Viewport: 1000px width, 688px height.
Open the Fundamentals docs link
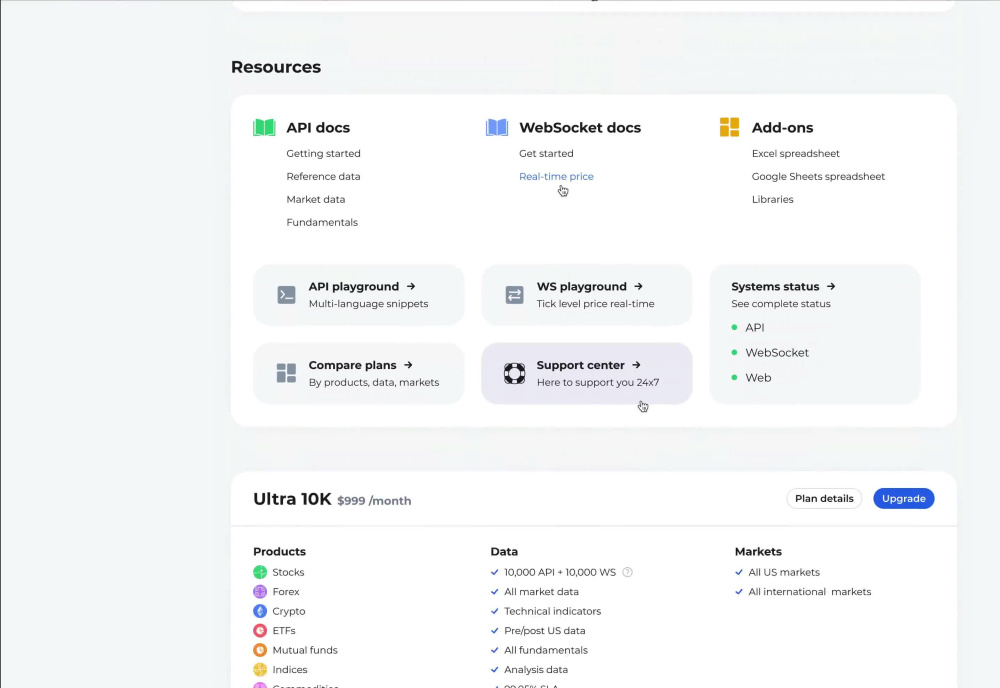pos(322,223)
